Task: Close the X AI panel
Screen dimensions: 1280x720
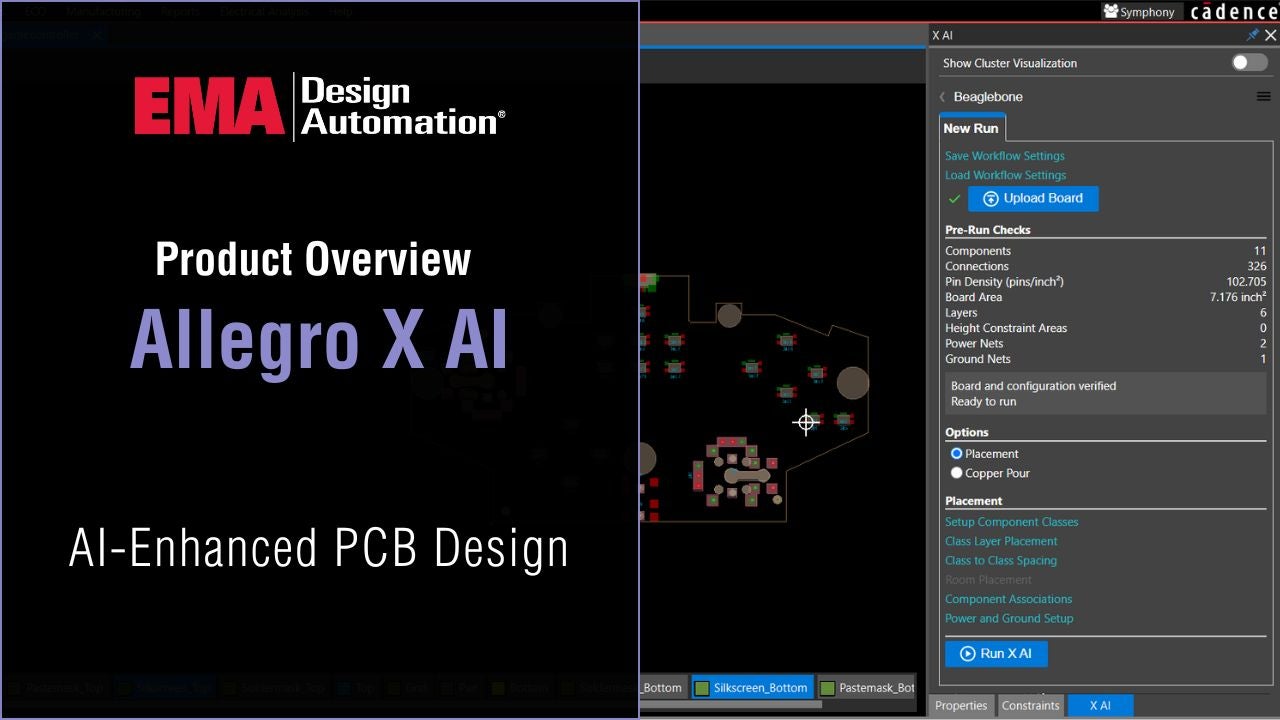Action: pos(1271,35)
